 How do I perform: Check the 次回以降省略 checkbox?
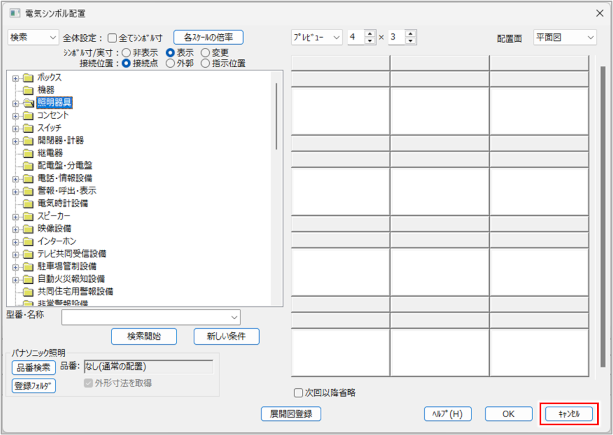pyautogui.click(x=298, y=392)
